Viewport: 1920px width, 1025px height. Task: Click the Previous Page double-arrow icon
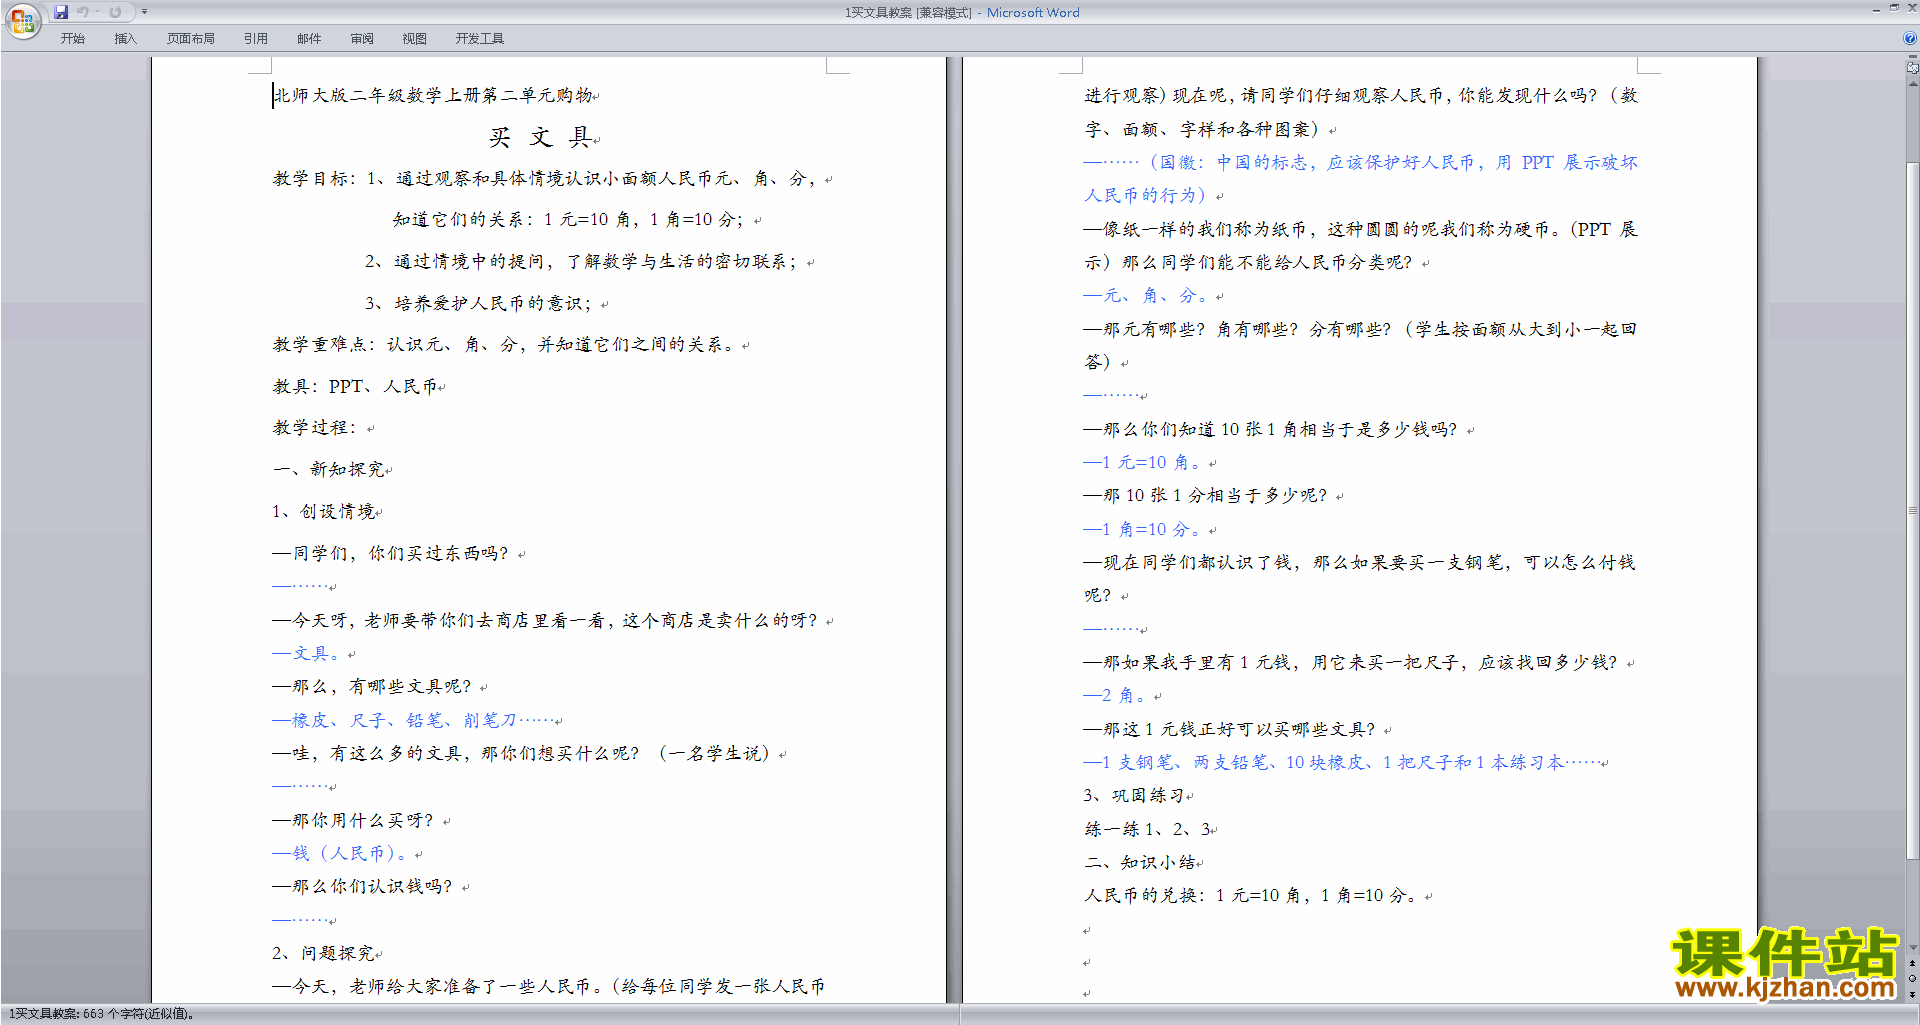1912,963
